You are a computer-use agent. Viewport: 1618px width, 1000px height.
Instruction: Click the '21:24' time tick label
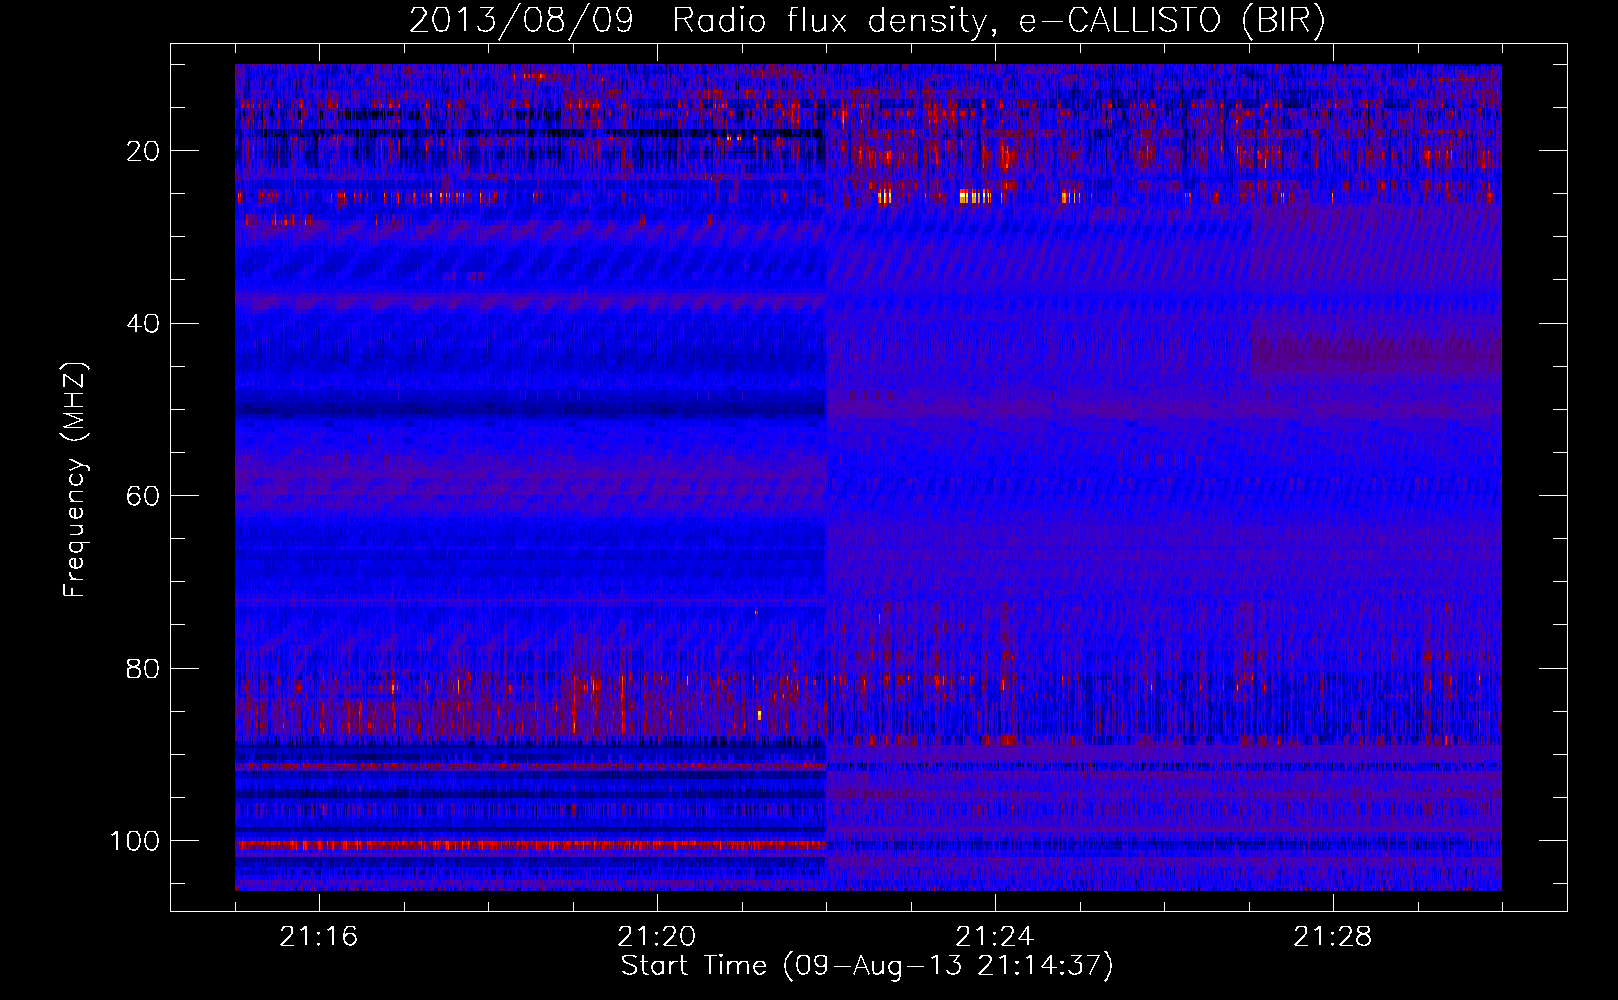click(995, 937)
